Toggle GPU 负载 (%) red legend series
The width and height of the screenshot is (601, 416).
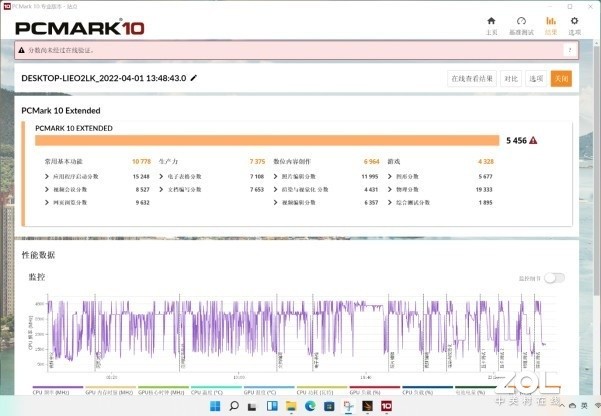click(374, 391)
